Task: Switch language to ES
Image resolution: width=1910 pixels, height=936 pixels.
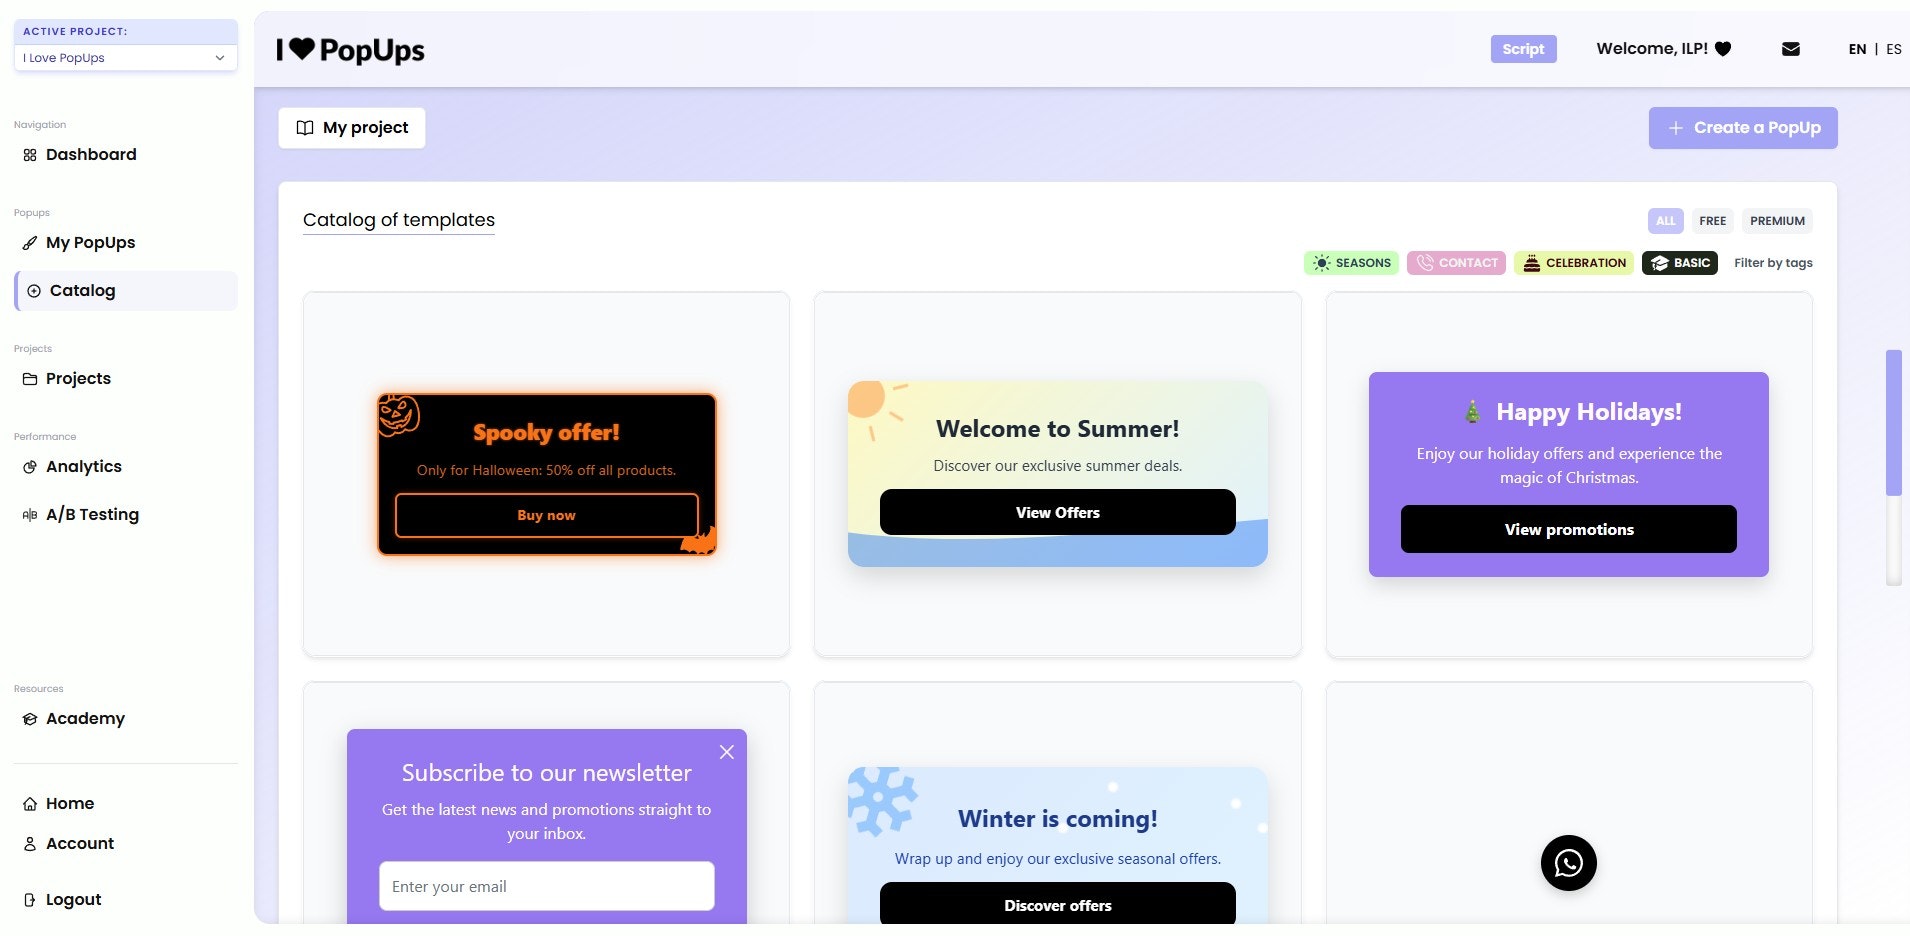Action: [1893, 49]
